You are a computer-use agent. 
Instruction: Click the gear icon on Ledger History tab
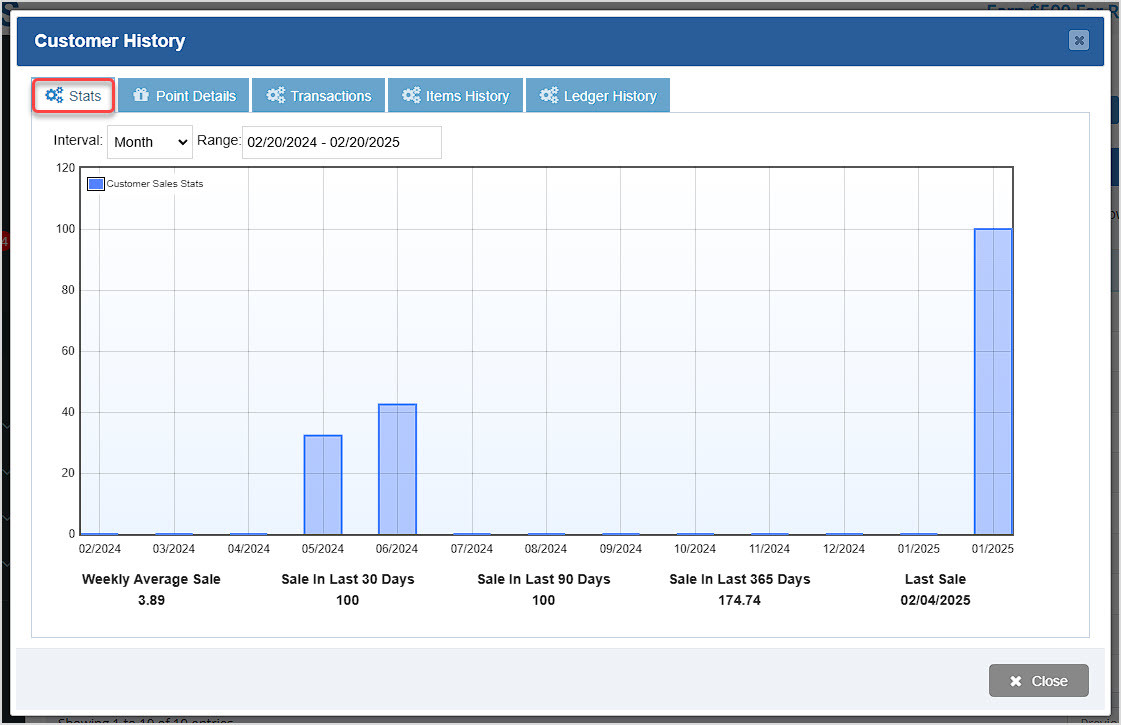pyautogui.click(x=548, y=95)
